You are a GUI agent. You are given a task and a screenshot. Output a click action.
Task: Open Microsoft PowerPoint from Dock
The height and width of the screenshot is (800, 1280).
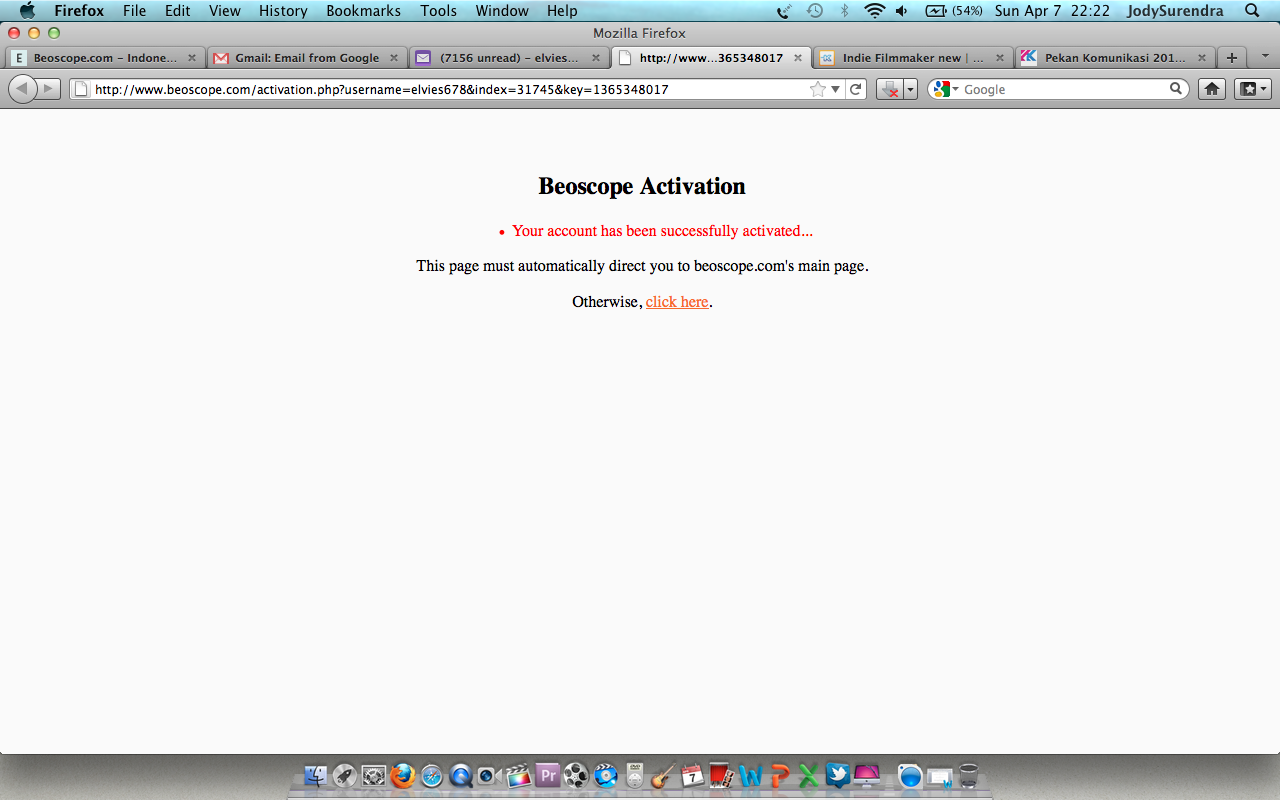click(x=779, y=775)
